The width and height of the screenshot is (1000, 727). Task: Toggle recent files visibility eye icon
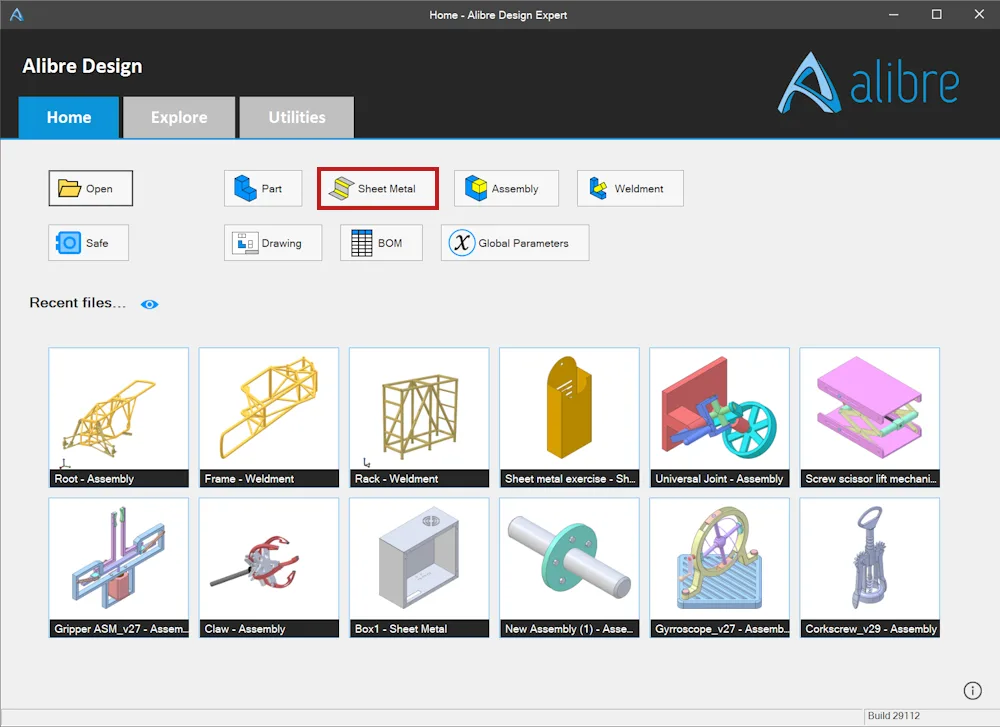(149, 304)
